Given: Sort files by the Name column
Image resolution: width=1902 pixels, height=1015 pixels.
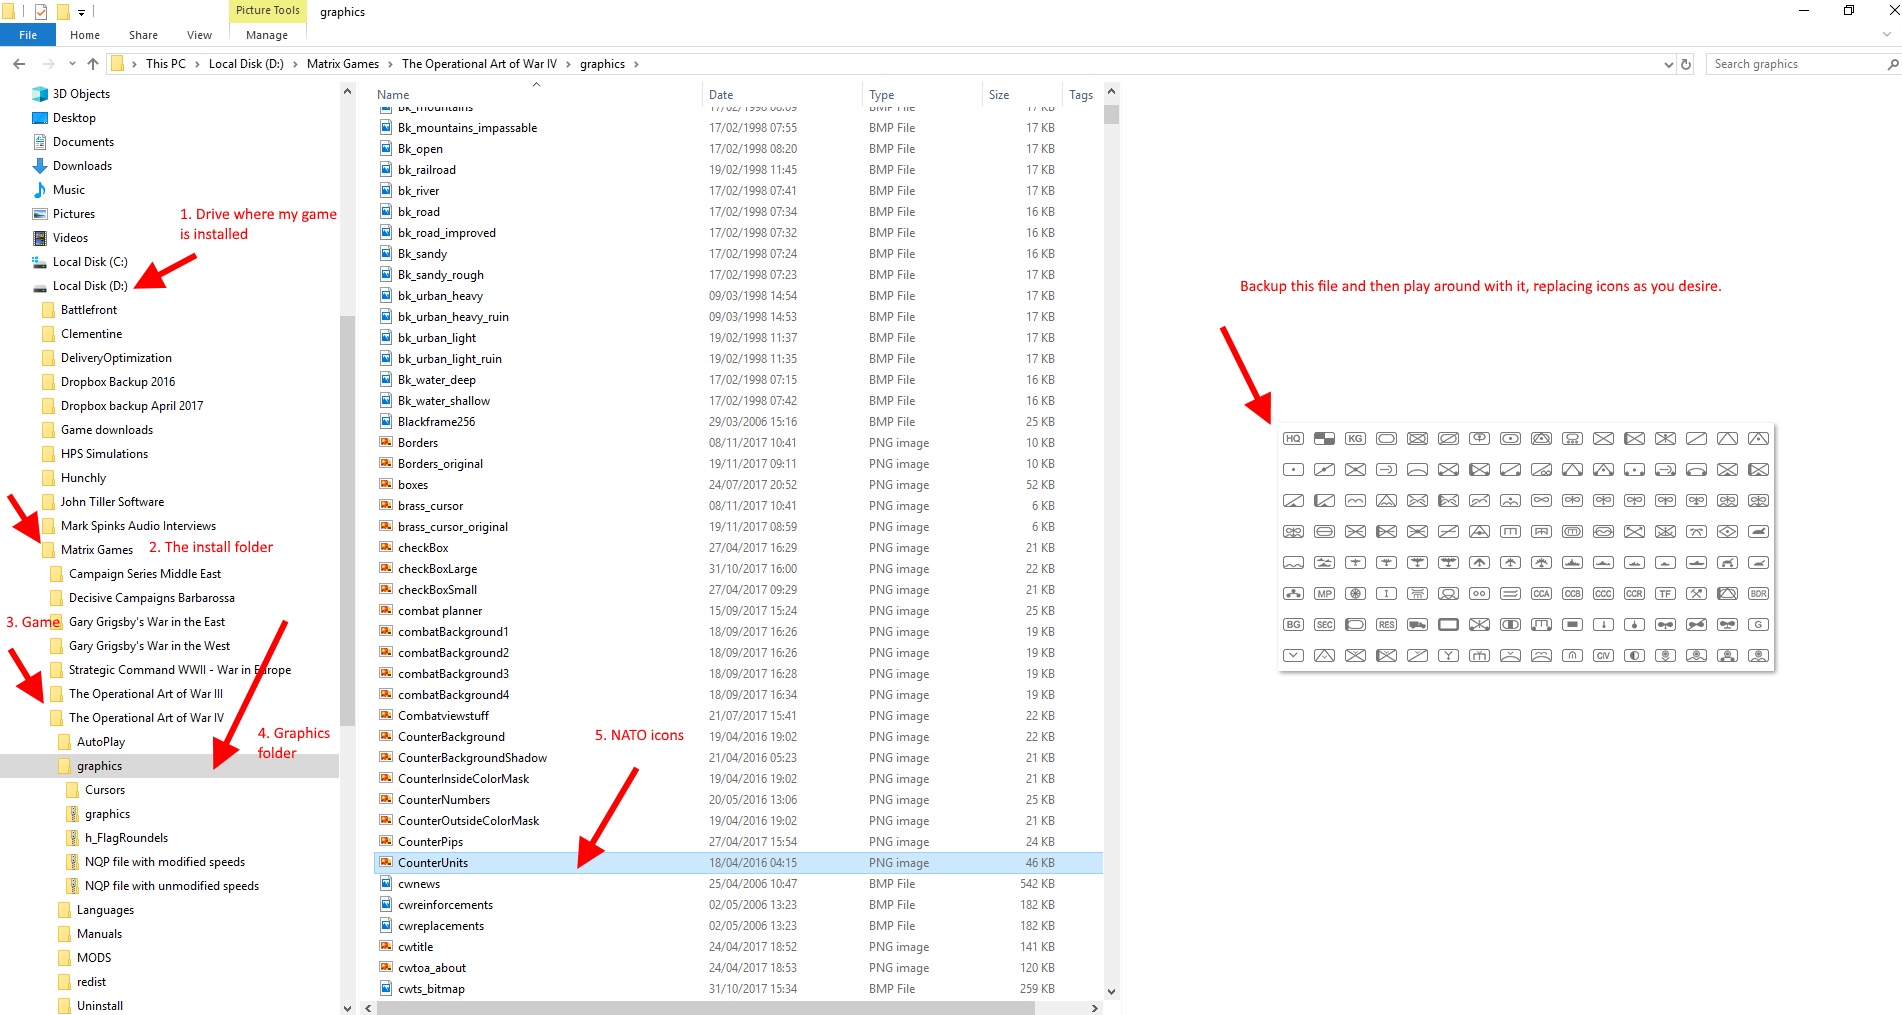Looking at the screenshot, I should (x=538, y=95).
